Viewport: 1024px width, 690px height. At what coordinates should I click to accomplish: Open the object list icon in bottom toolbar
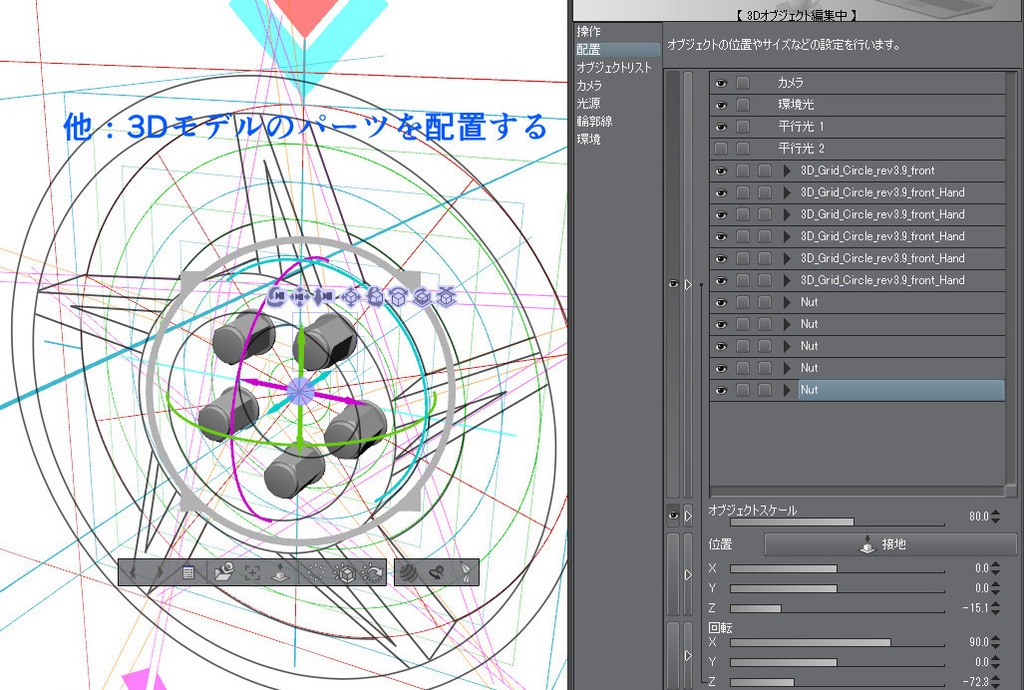click(x=189, y=573)
